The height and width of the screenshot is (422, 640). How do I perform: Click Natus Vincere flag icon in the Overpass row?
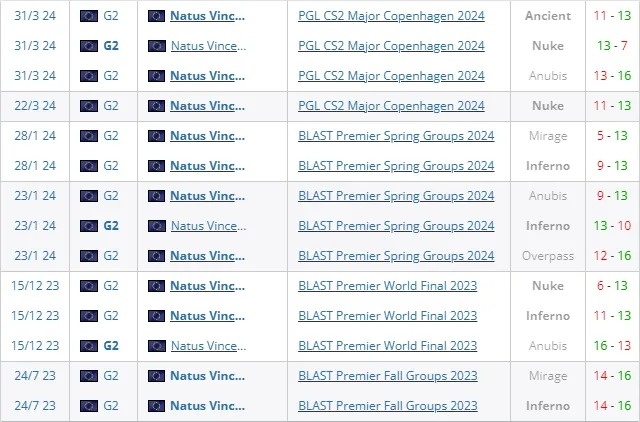156,256
